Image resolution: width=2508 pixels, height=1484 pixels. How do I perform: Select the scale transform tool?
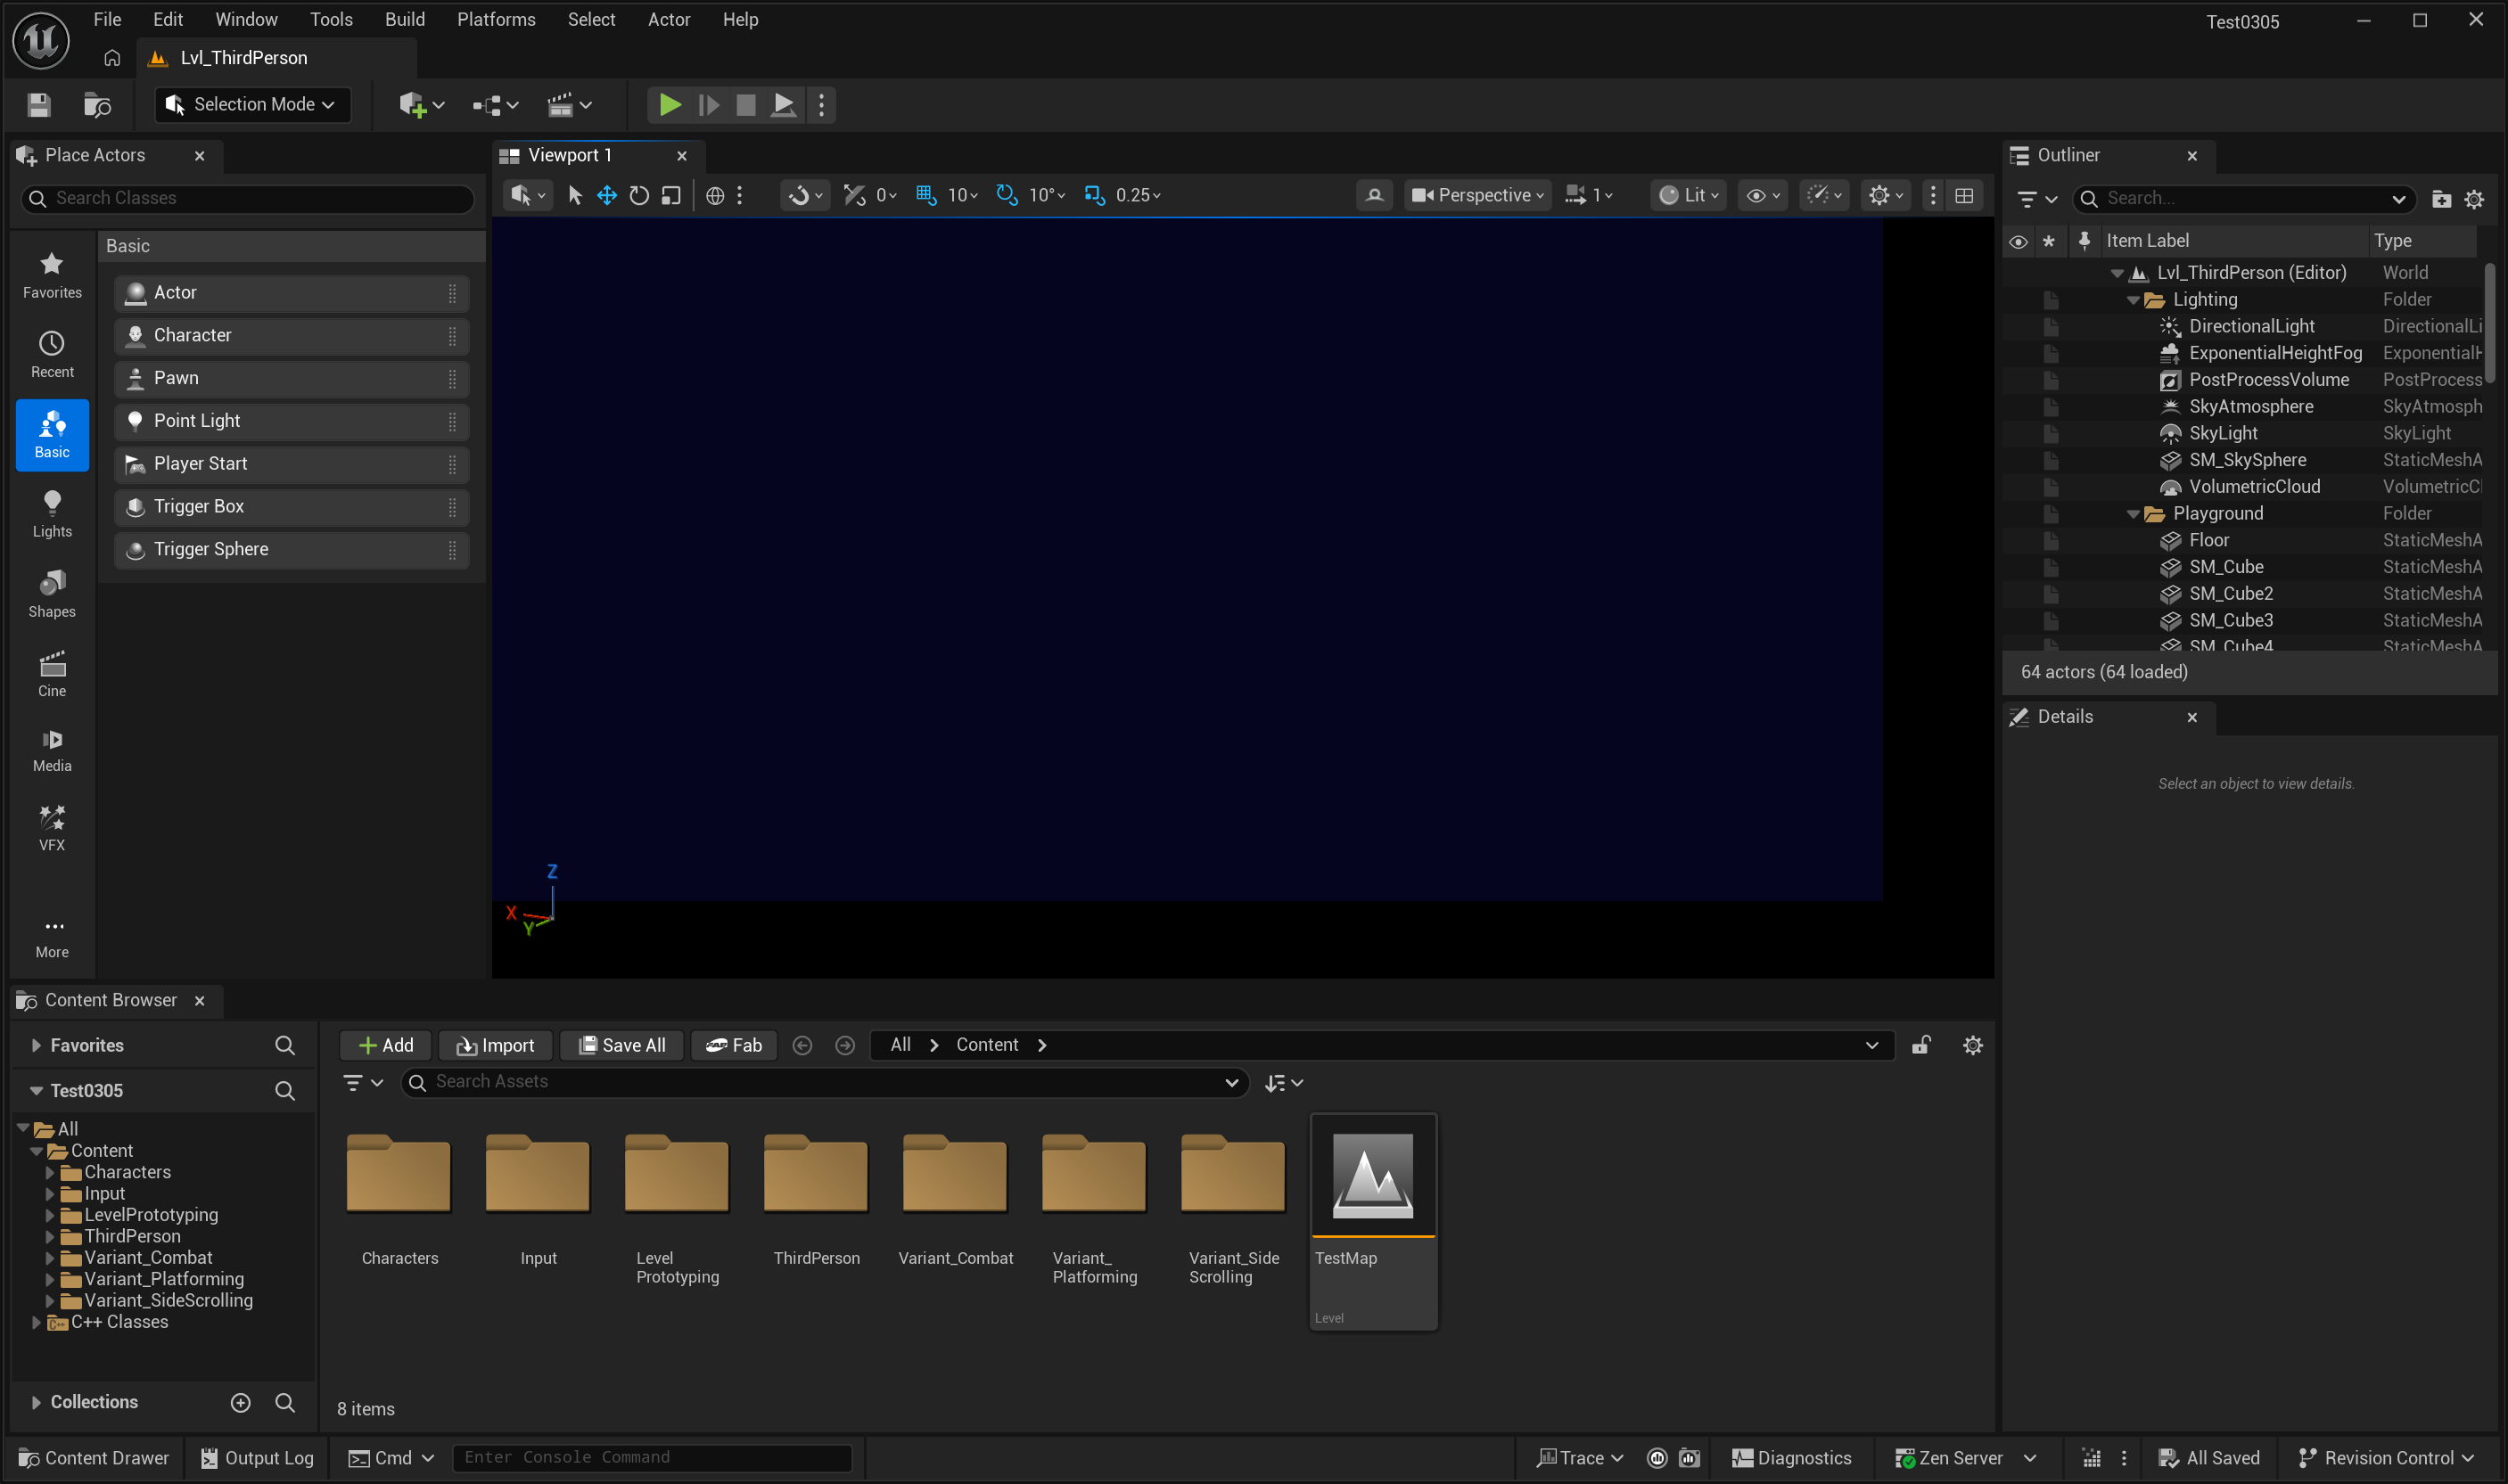coord(671,195)
